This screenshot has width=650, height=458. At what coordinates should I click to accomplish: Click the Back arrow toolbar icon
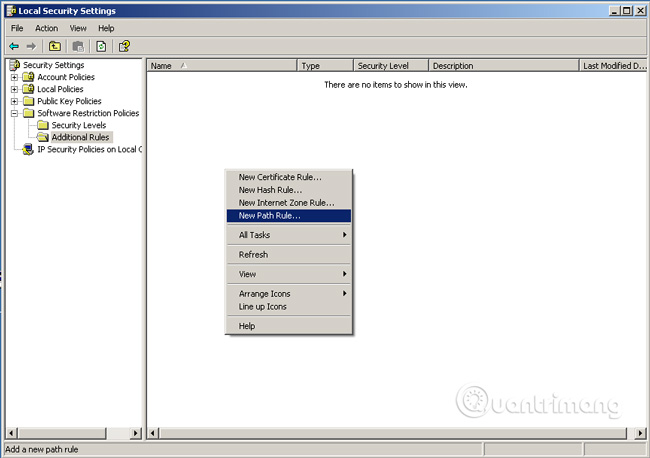(14, 46)
